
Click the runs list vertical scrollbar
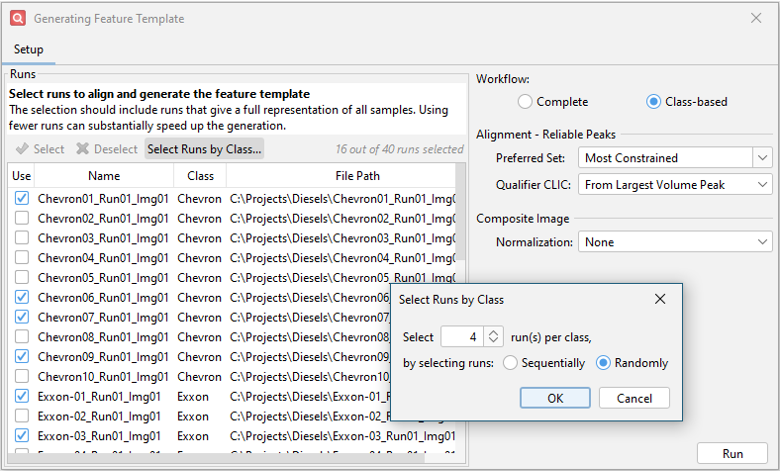tap(461, 211)
